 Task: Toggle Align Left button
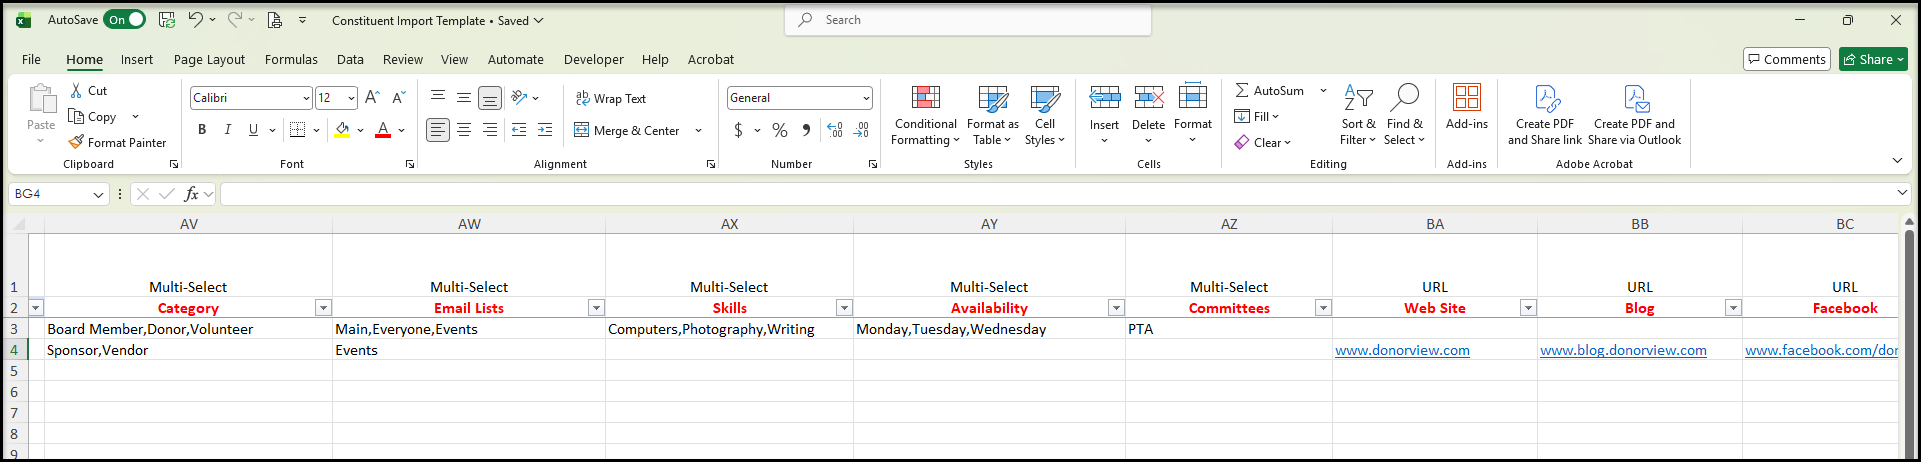pos(438,130)
